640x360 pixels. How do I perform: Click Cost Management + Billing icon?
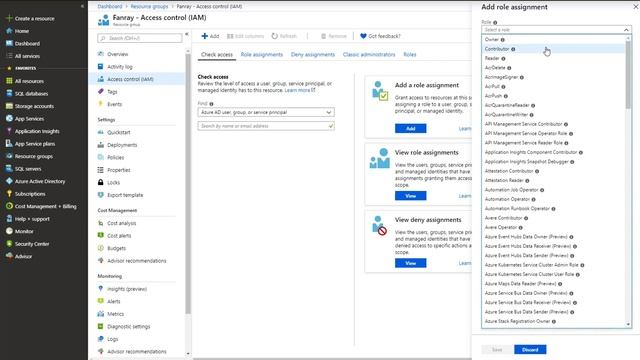pos(9,206)
